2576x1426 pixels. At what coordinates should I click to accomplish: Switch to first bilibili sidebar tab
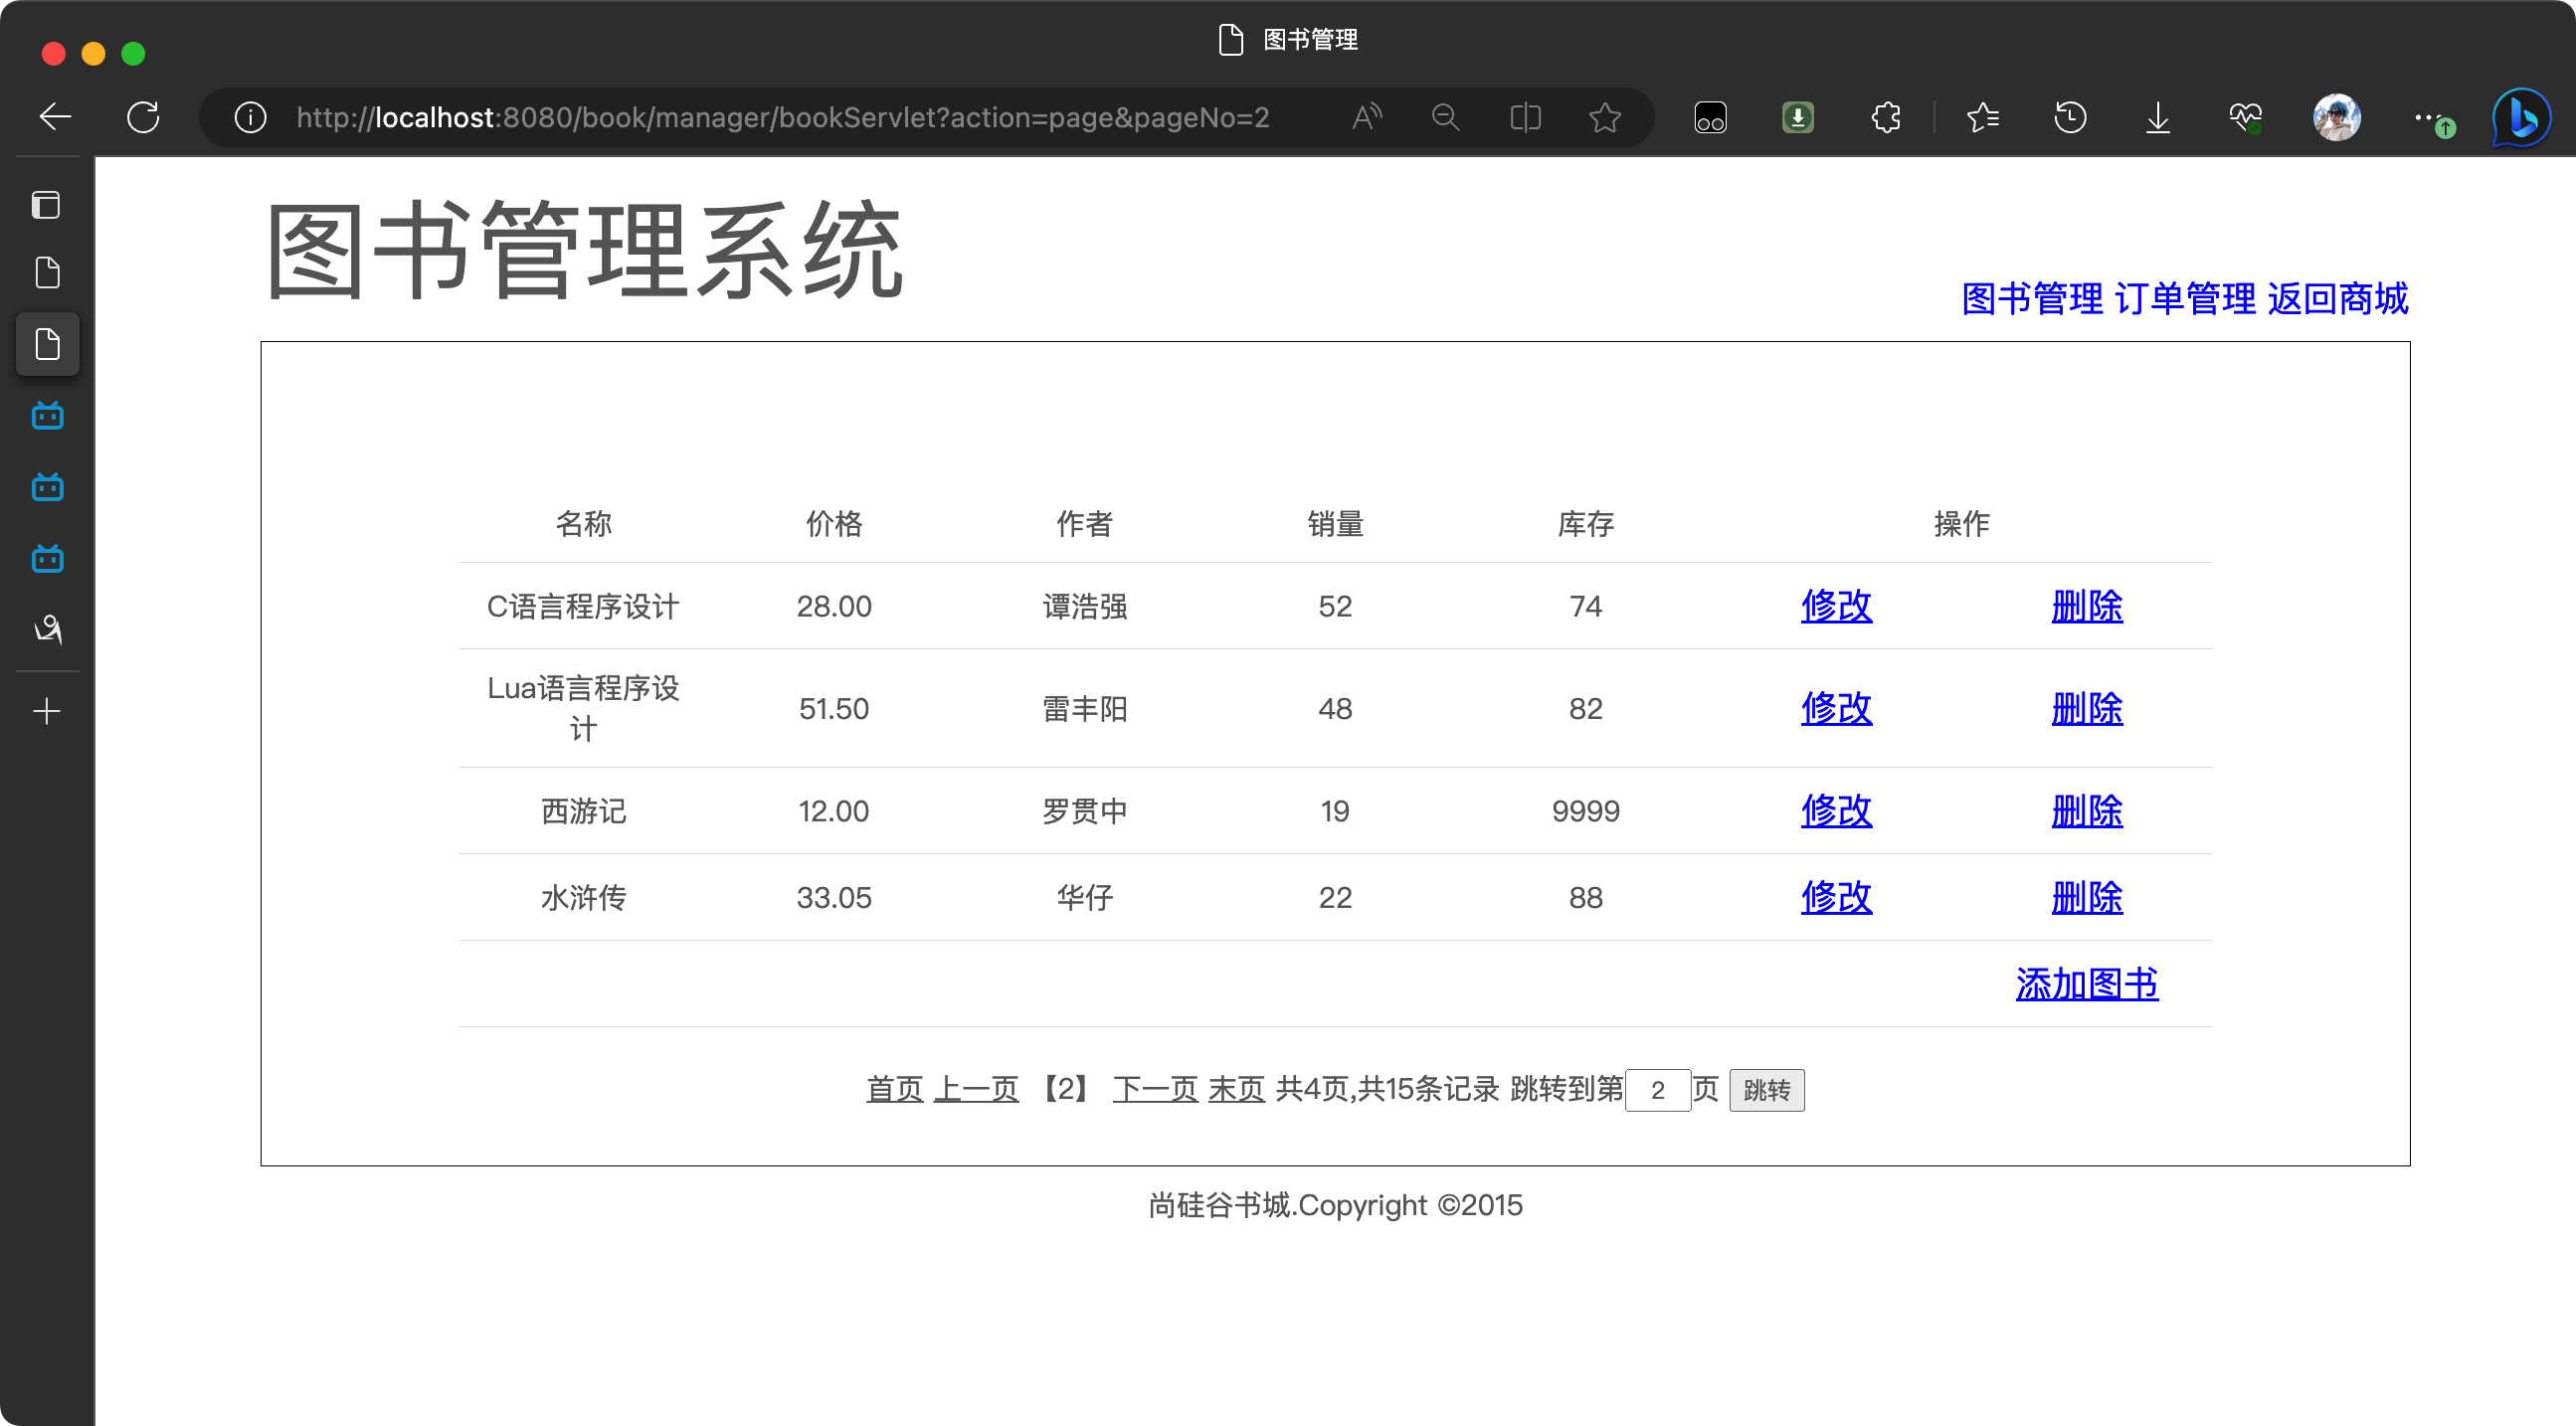[47, 415]
